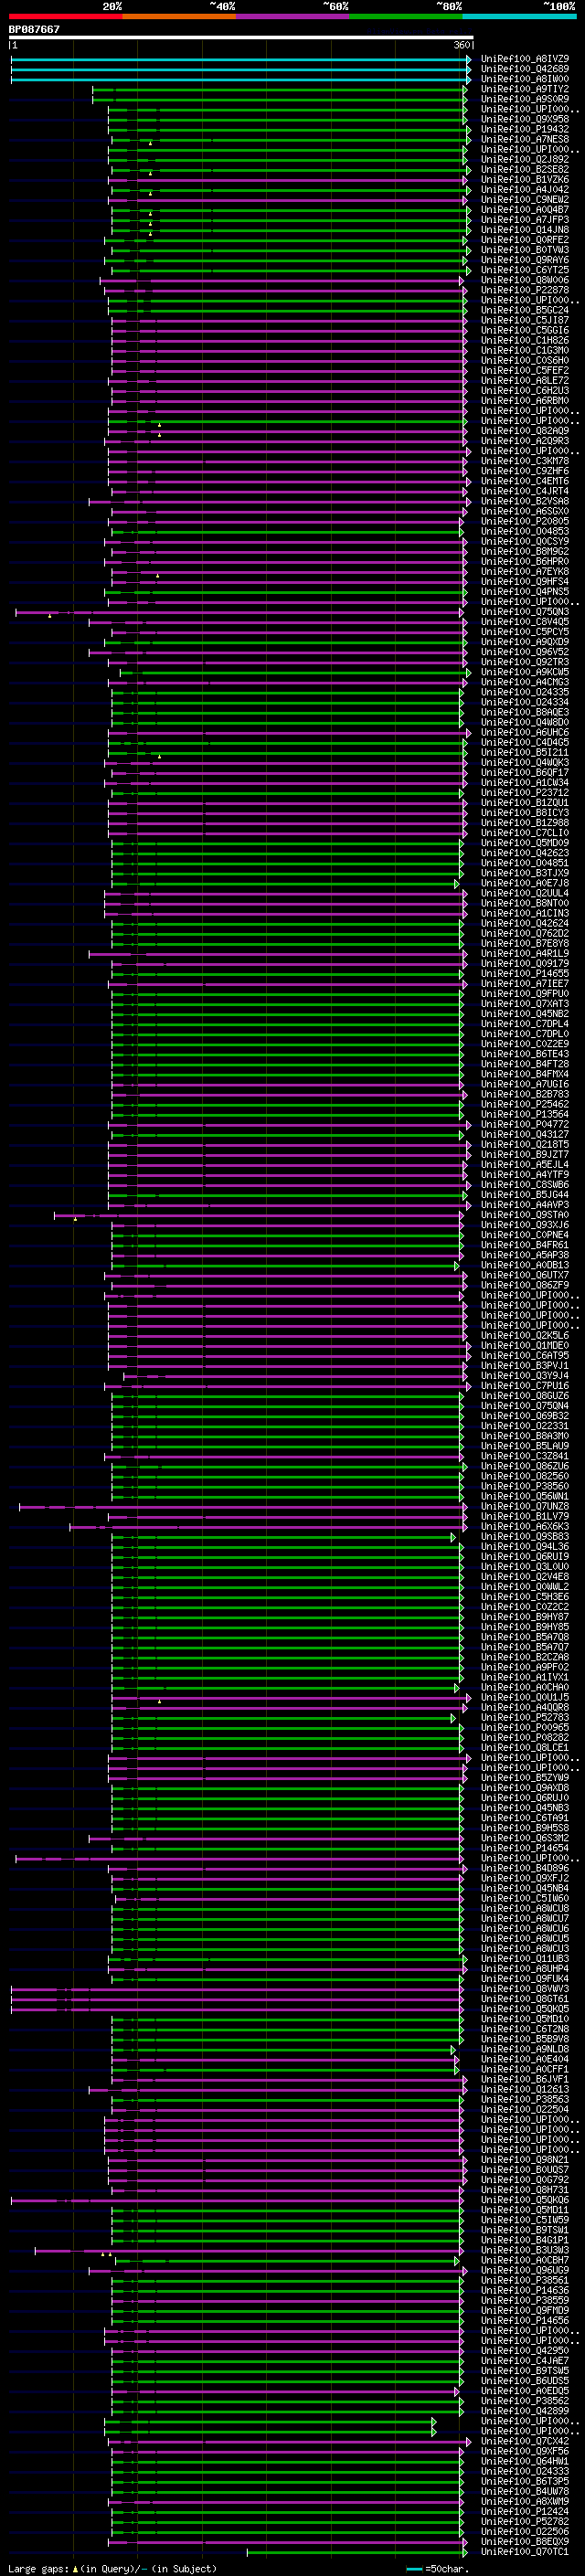Select hit label UniRef100_Q9XF56
585x2576 pixels.
(525, 2451)
